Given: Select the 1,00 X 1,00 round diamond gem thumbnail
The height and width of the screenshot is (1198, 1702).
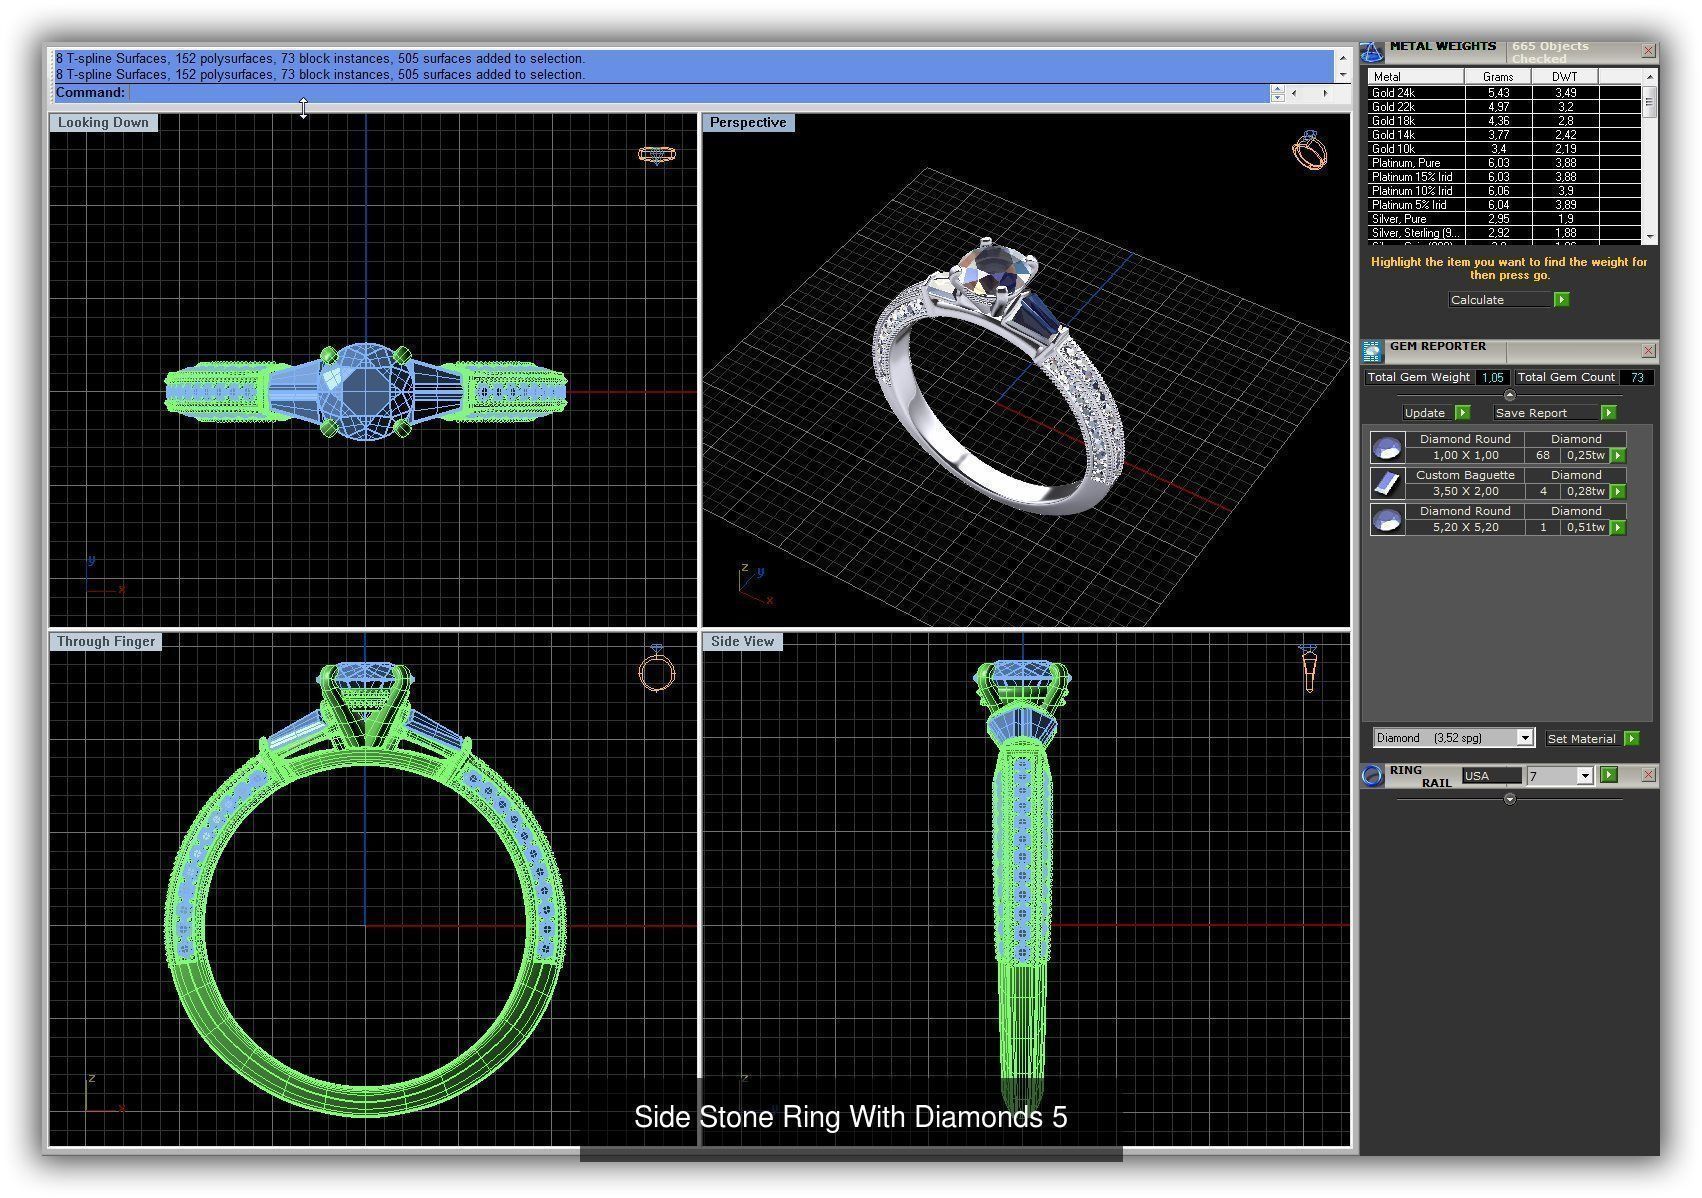Looking at the screenshot, I should (x=1387, y=447).
